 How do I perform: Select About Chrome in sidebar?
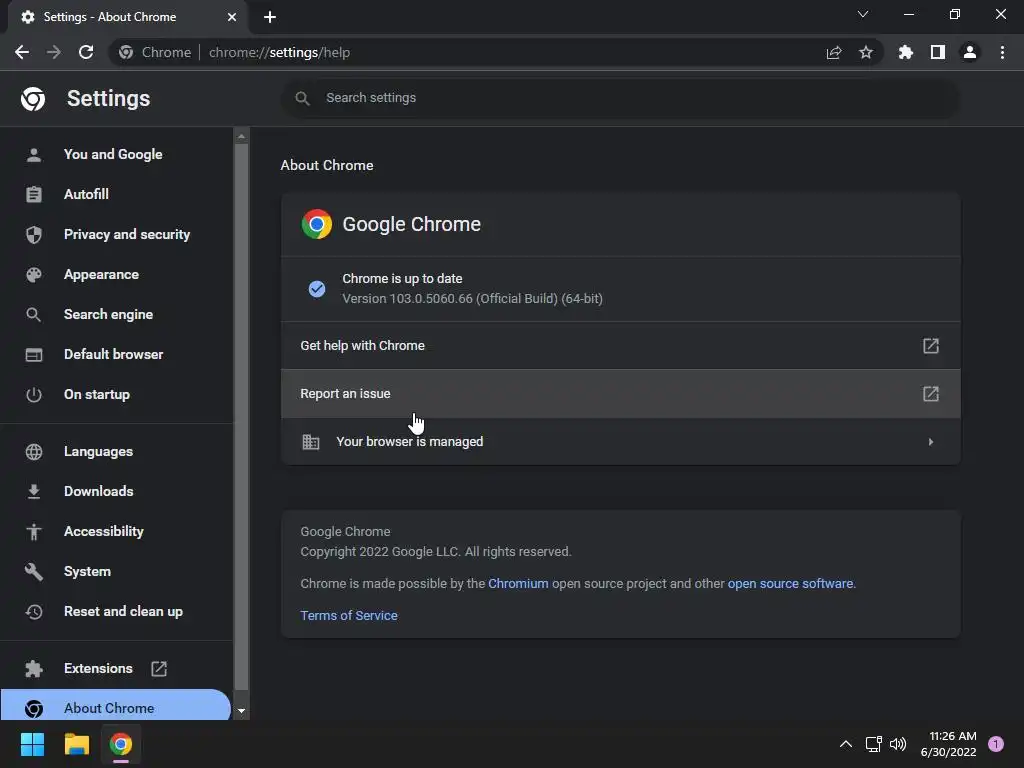tap(116, 707)
